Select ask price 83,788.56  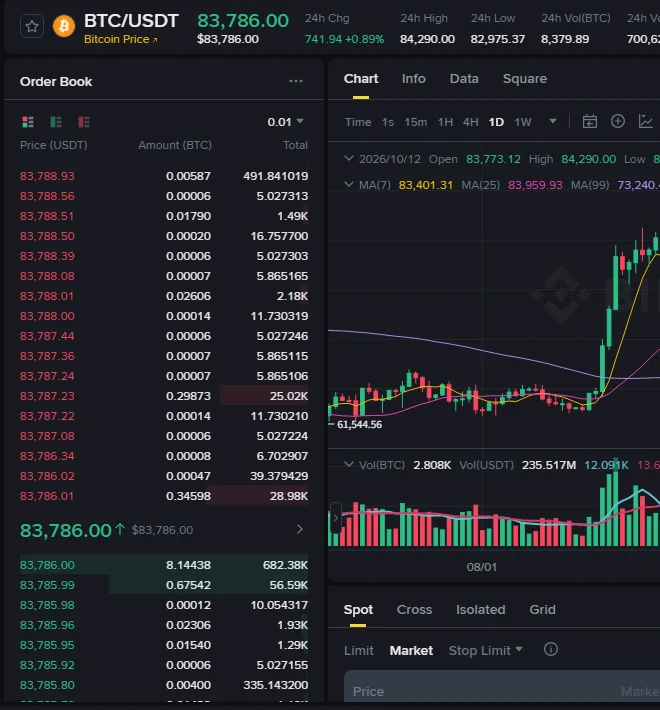click(x=47, y=196)
